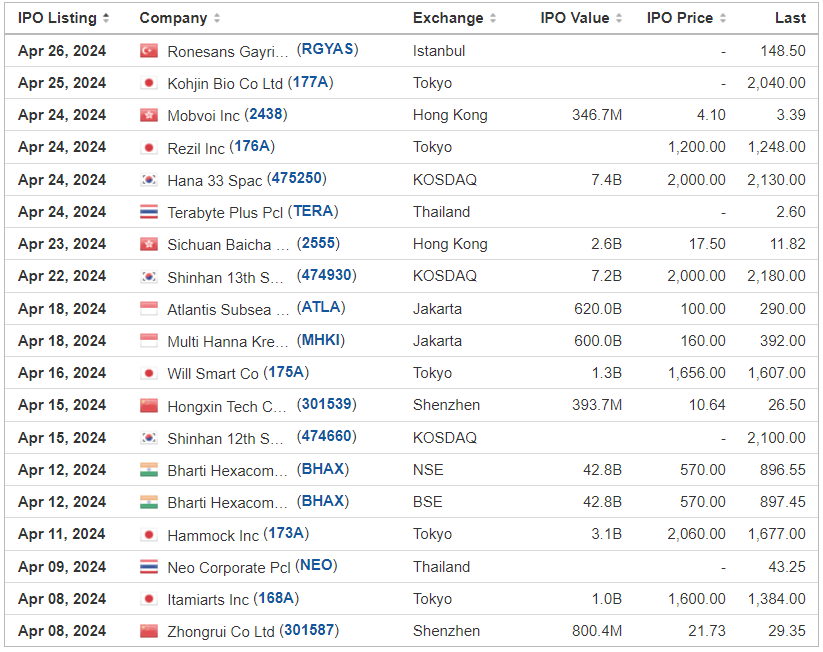The width and height of the screenshot is (823, 652).
Task: Click the Shenzhen cell in Zhongrui row
Action: [x=446, y=630]
